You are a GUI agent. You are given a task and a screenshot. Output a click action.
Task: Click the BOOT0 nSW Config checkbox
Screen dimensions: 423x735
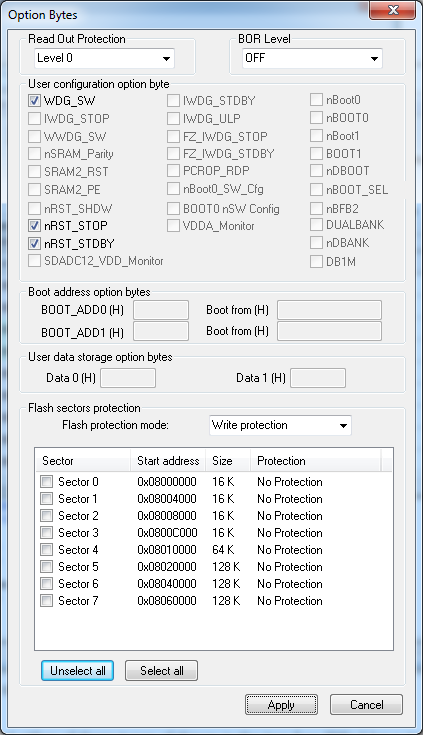tap(174, 208)
